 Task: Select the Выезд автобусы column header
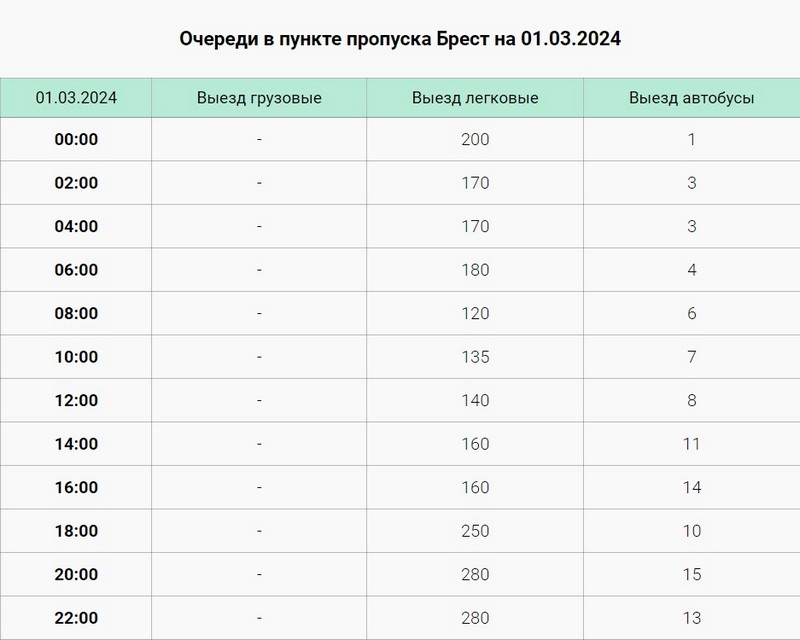691,98
